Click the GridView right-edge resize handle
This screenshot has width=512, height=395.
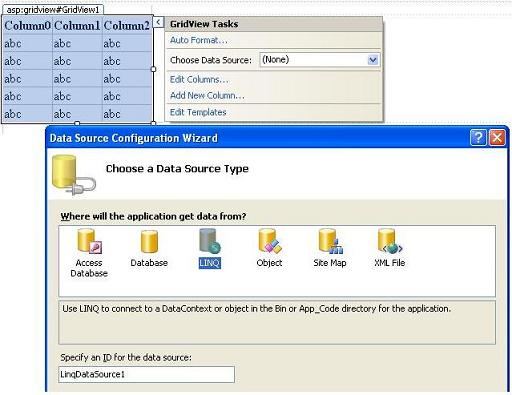(153, 69)
